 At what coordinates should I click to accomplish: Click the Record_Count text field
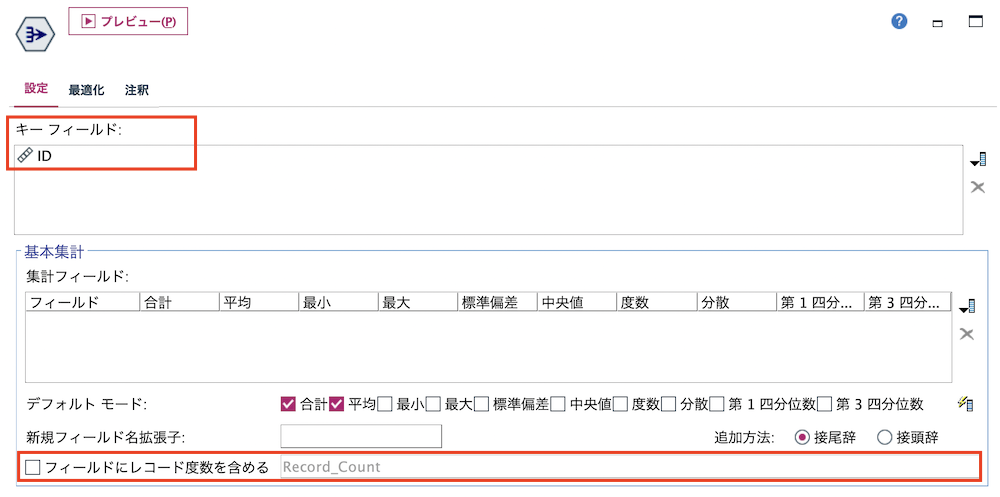[x=628, y=467]
